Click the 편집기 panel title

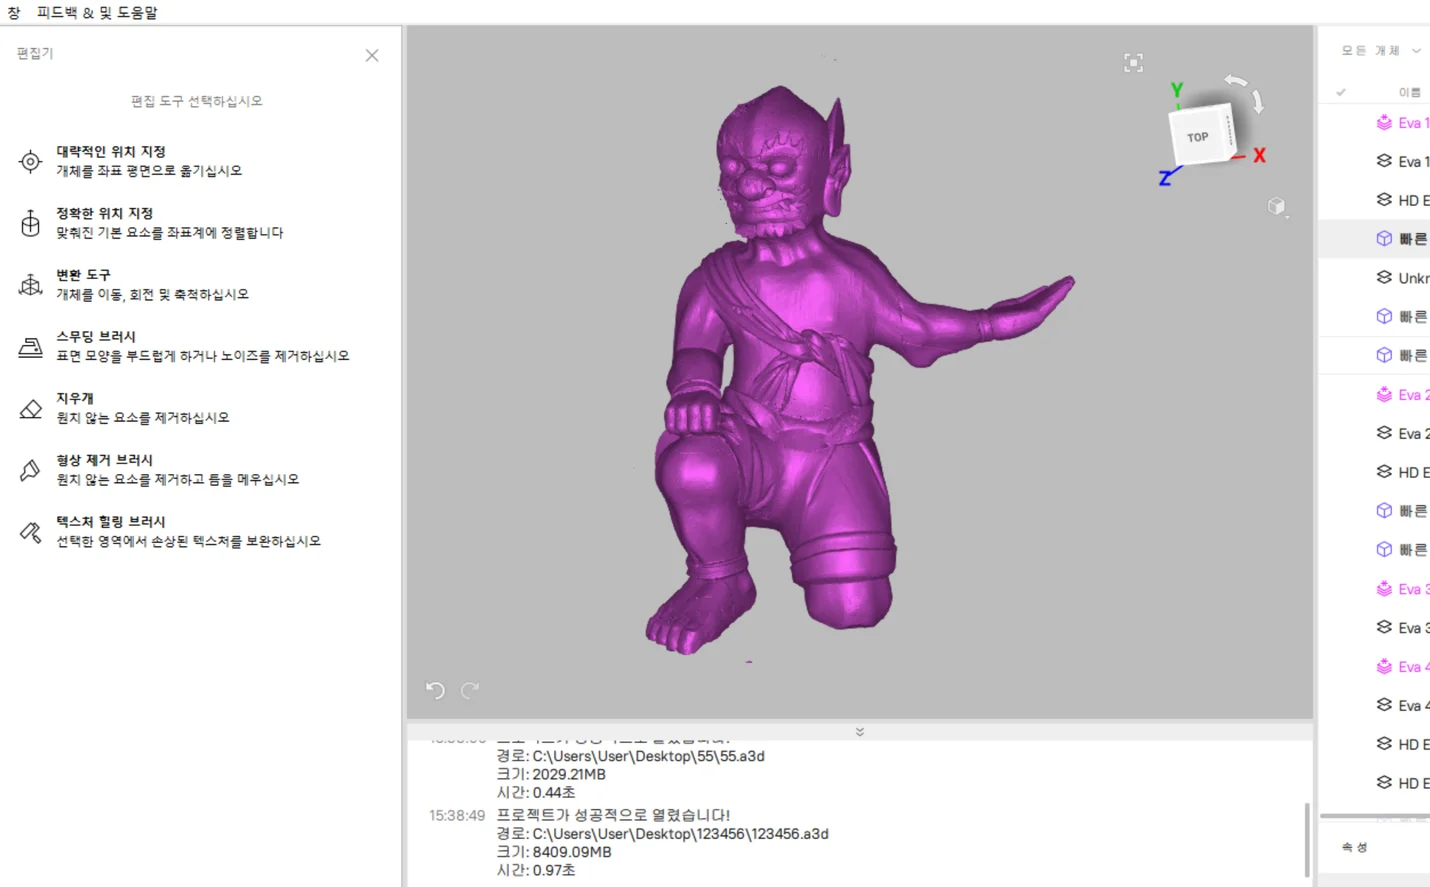point(35,53)
